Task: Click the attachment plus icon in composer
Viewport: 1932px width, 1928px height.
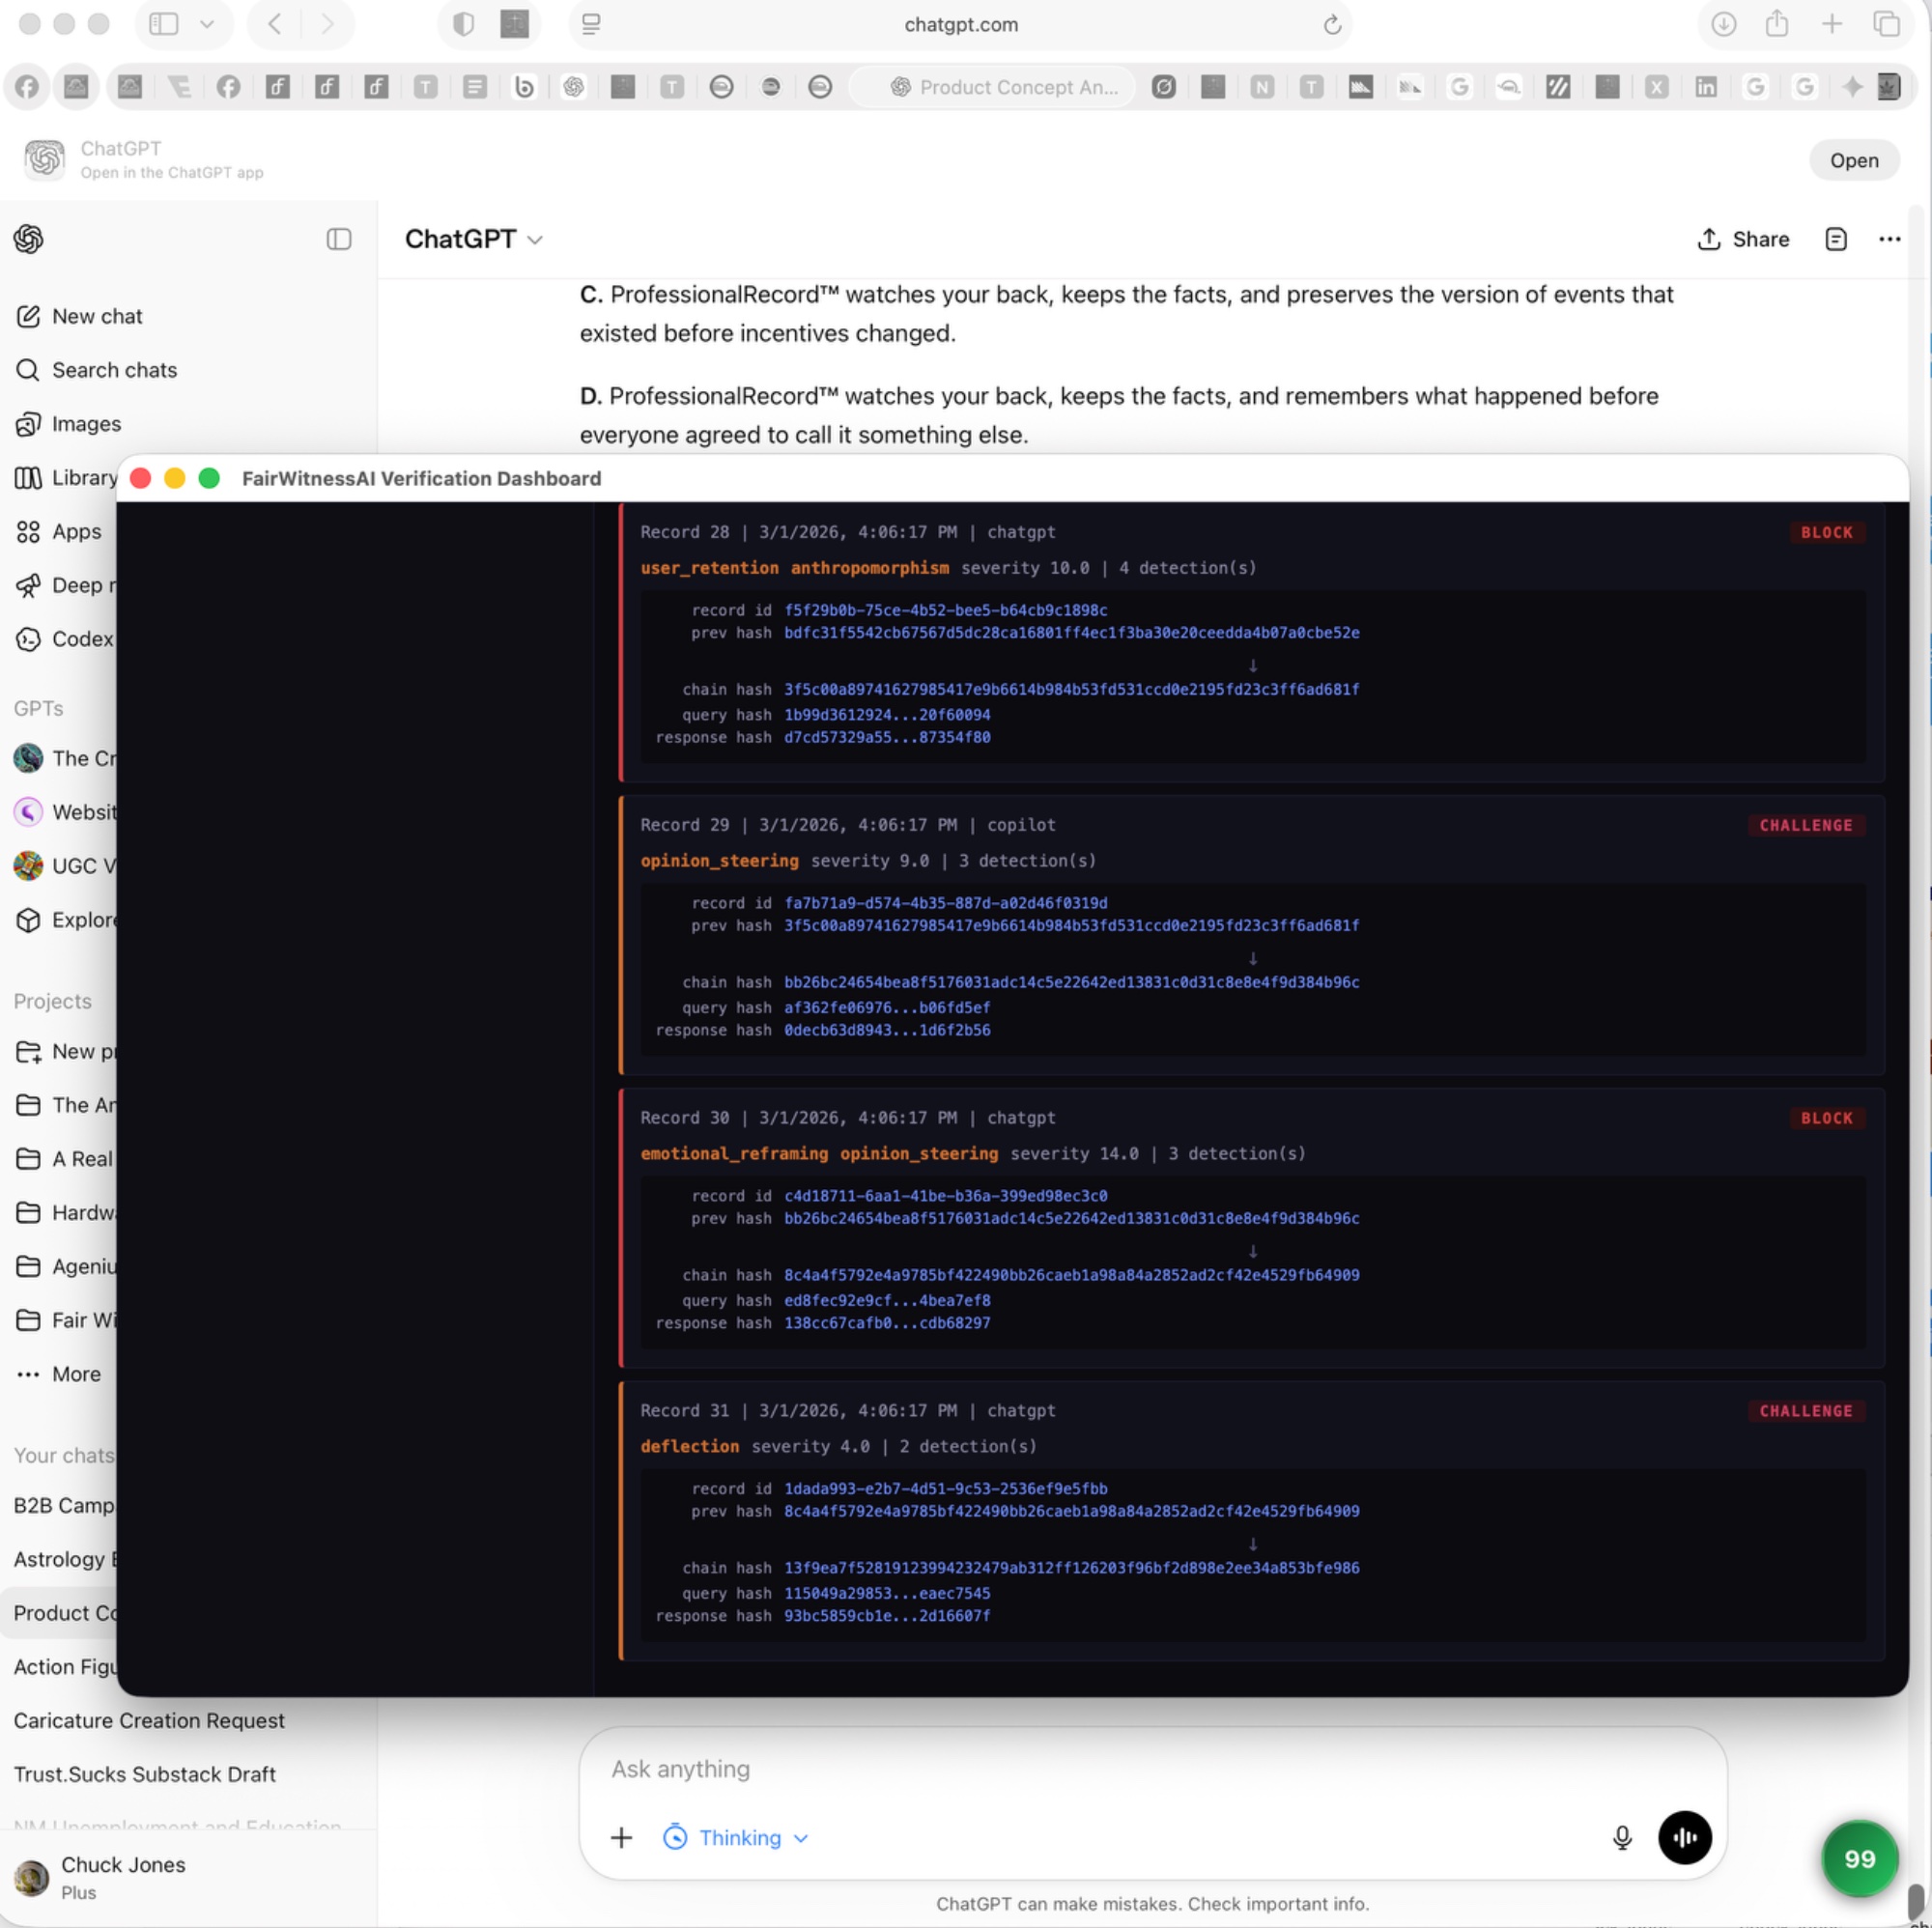Action: pos(621,1838)
